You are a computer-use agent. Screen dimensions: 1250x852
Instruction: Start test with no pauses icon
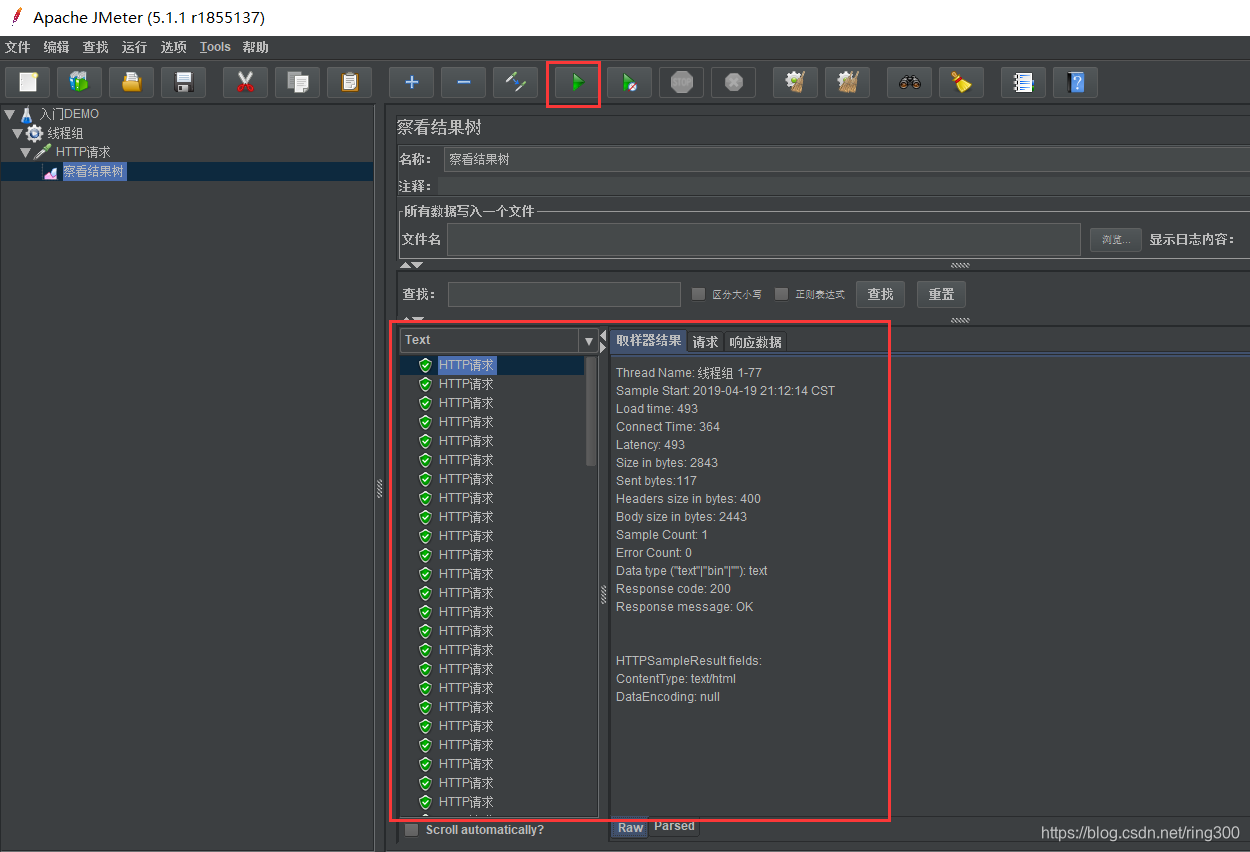pos(629,82)
